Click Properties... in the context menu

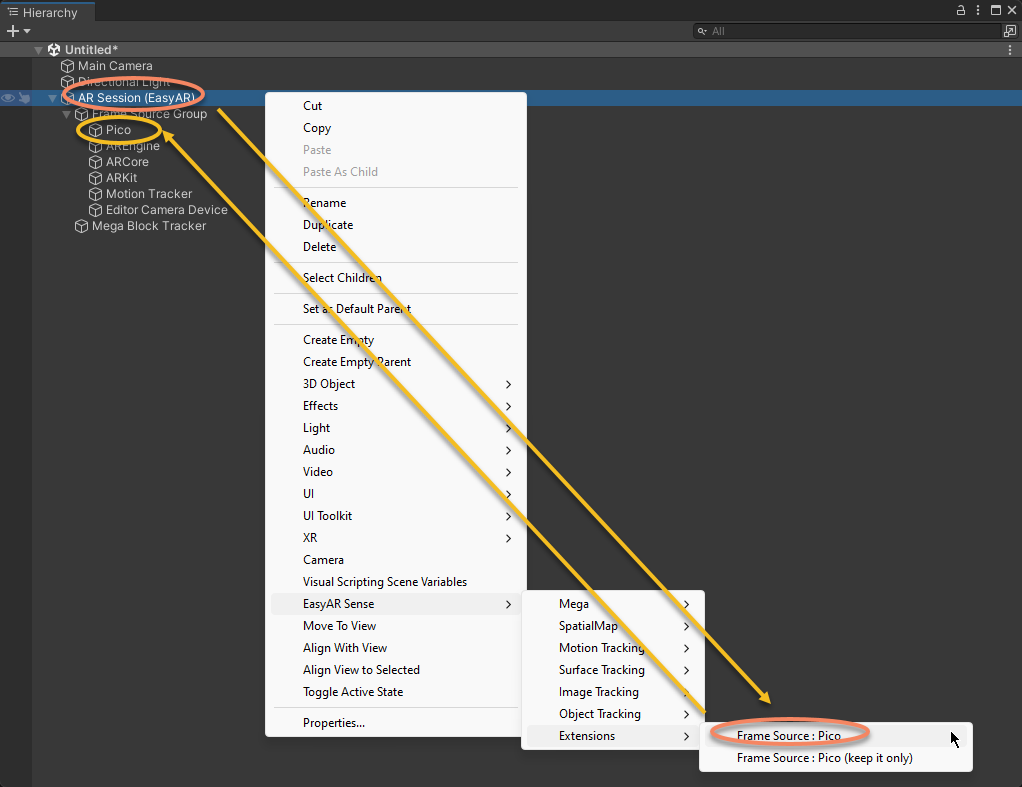click(334, 723)
